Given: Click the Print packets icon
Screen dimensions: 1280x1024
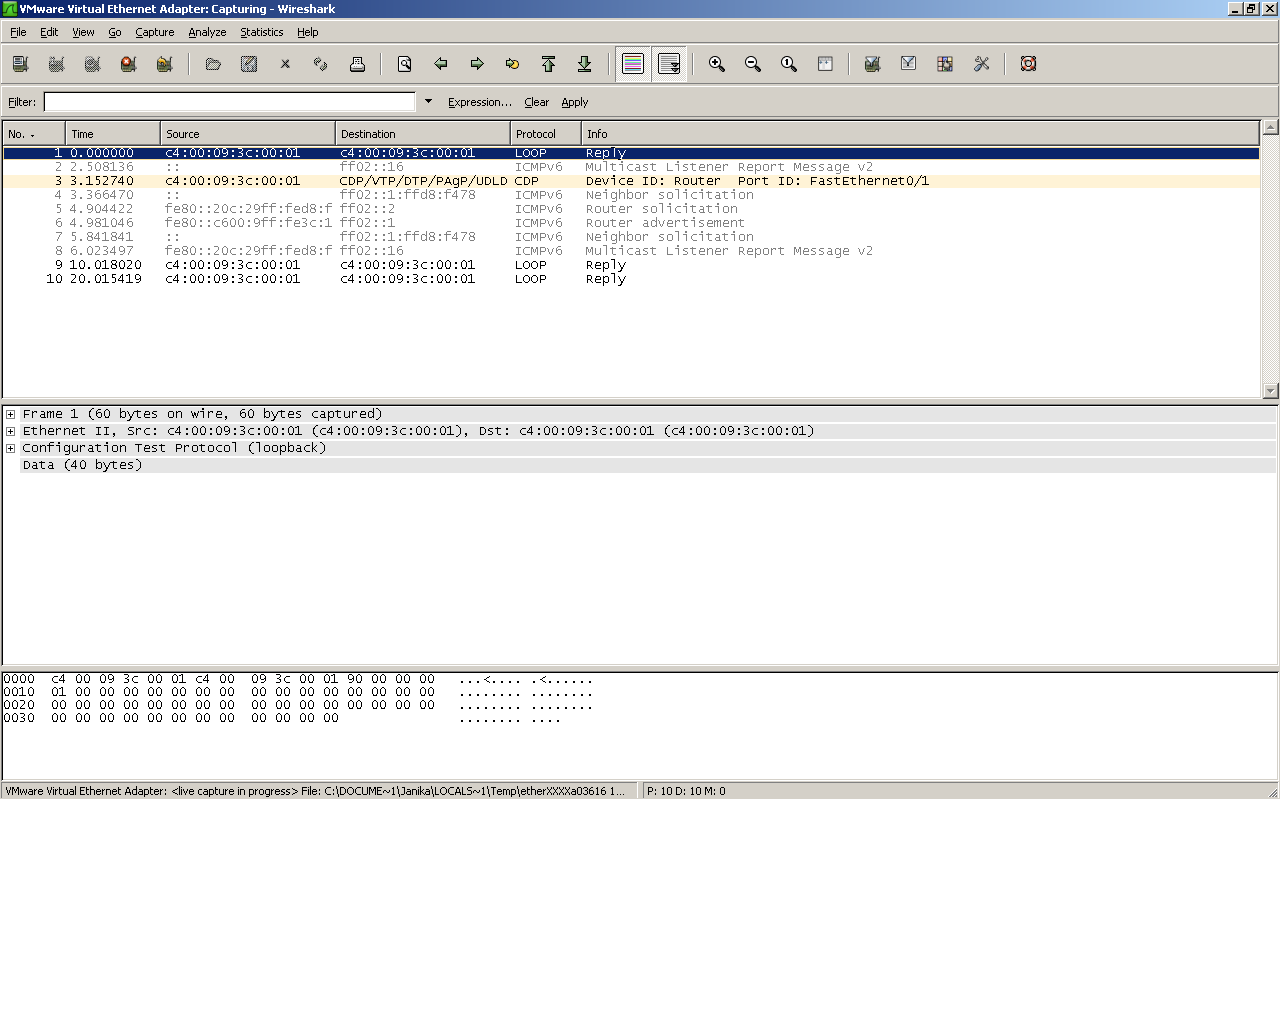Looking at the screenshot, I should 357,64.
